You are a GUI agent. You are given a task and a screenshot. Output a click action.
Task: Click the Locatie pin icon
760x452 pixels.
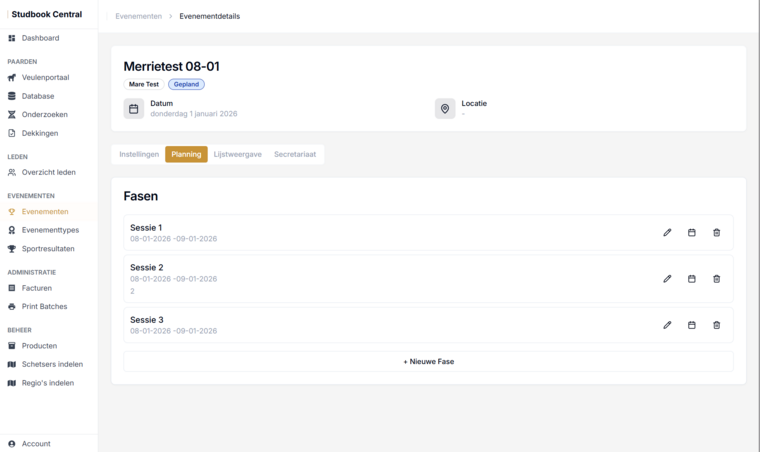click(x=445, y=109)
